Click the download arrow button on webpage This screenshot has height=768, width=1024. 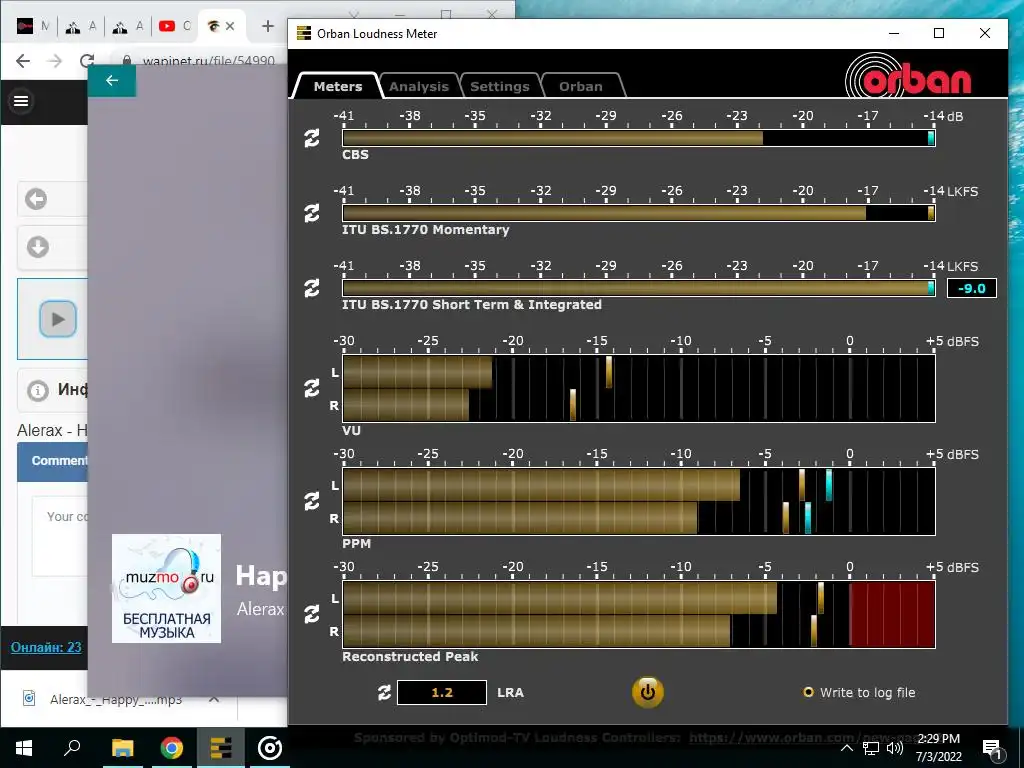point(37,247)
